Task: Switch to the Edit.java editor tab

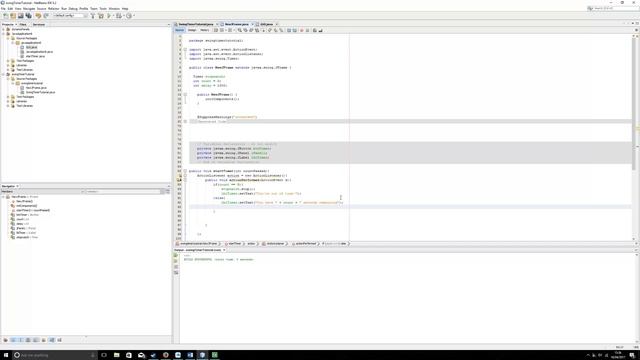Action: point(266,24)
